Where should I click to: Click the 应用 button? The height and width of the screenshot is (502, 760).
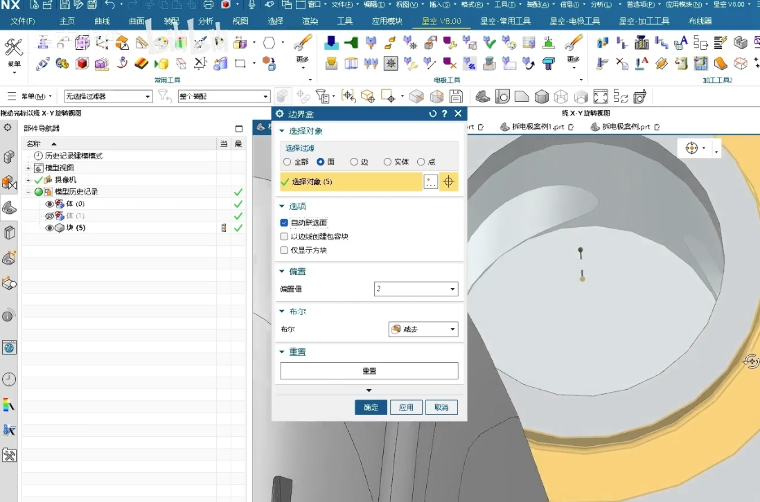tap(405, 407)
